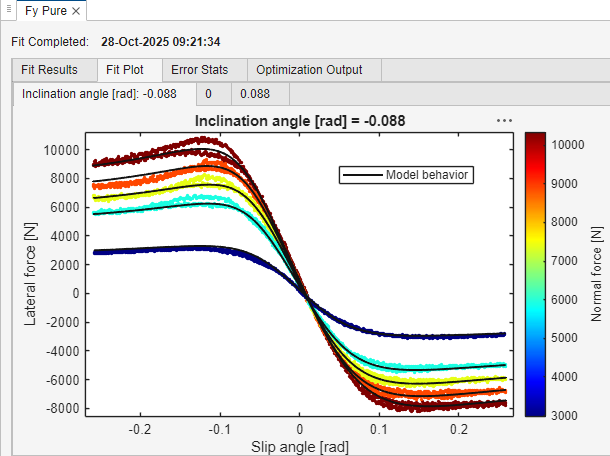This screenshot has width=610, height=456.
Task: Click the -8000 y-axis tick label
Action: [63, 409]
